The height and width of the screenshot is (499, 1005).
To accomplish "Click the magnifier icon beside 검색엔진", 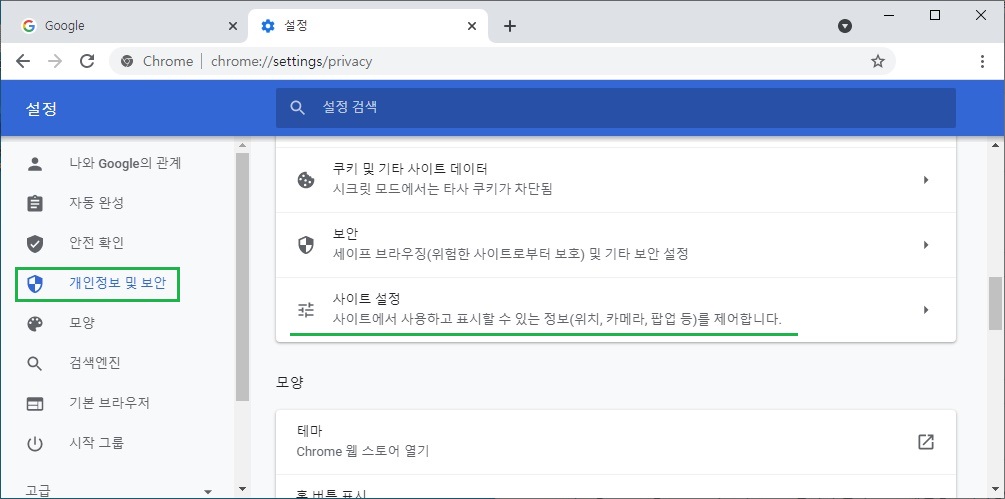I will (35, 364).
